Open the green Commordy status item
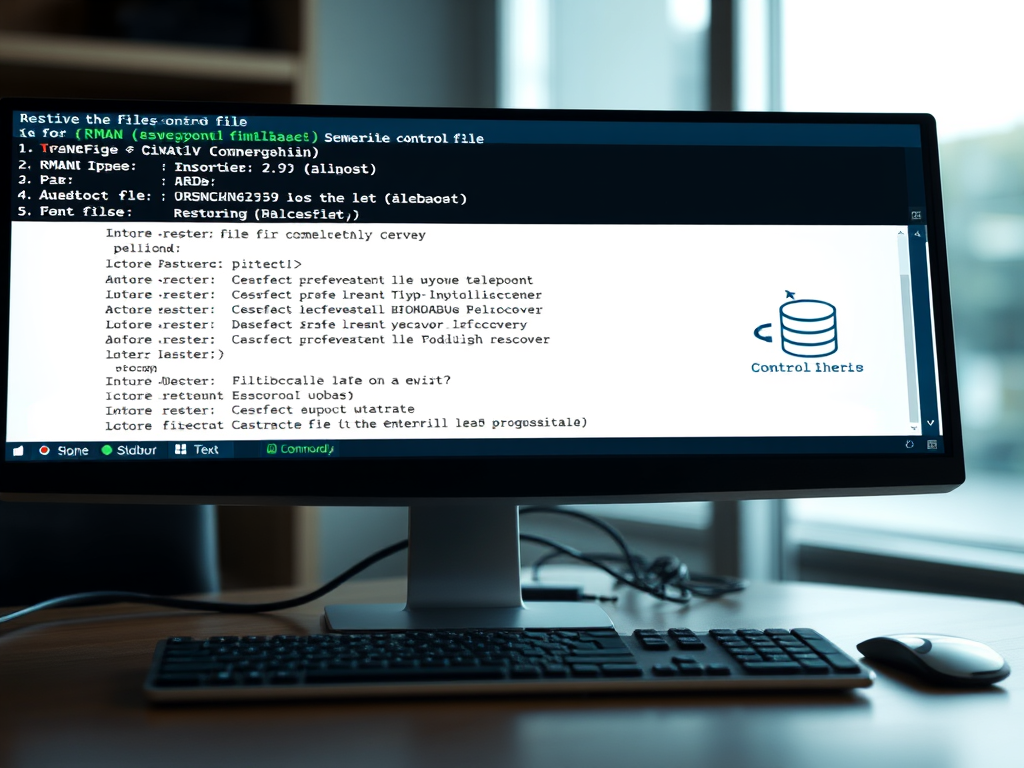This screenshot has width=1024, height=768. pos(300,449)
